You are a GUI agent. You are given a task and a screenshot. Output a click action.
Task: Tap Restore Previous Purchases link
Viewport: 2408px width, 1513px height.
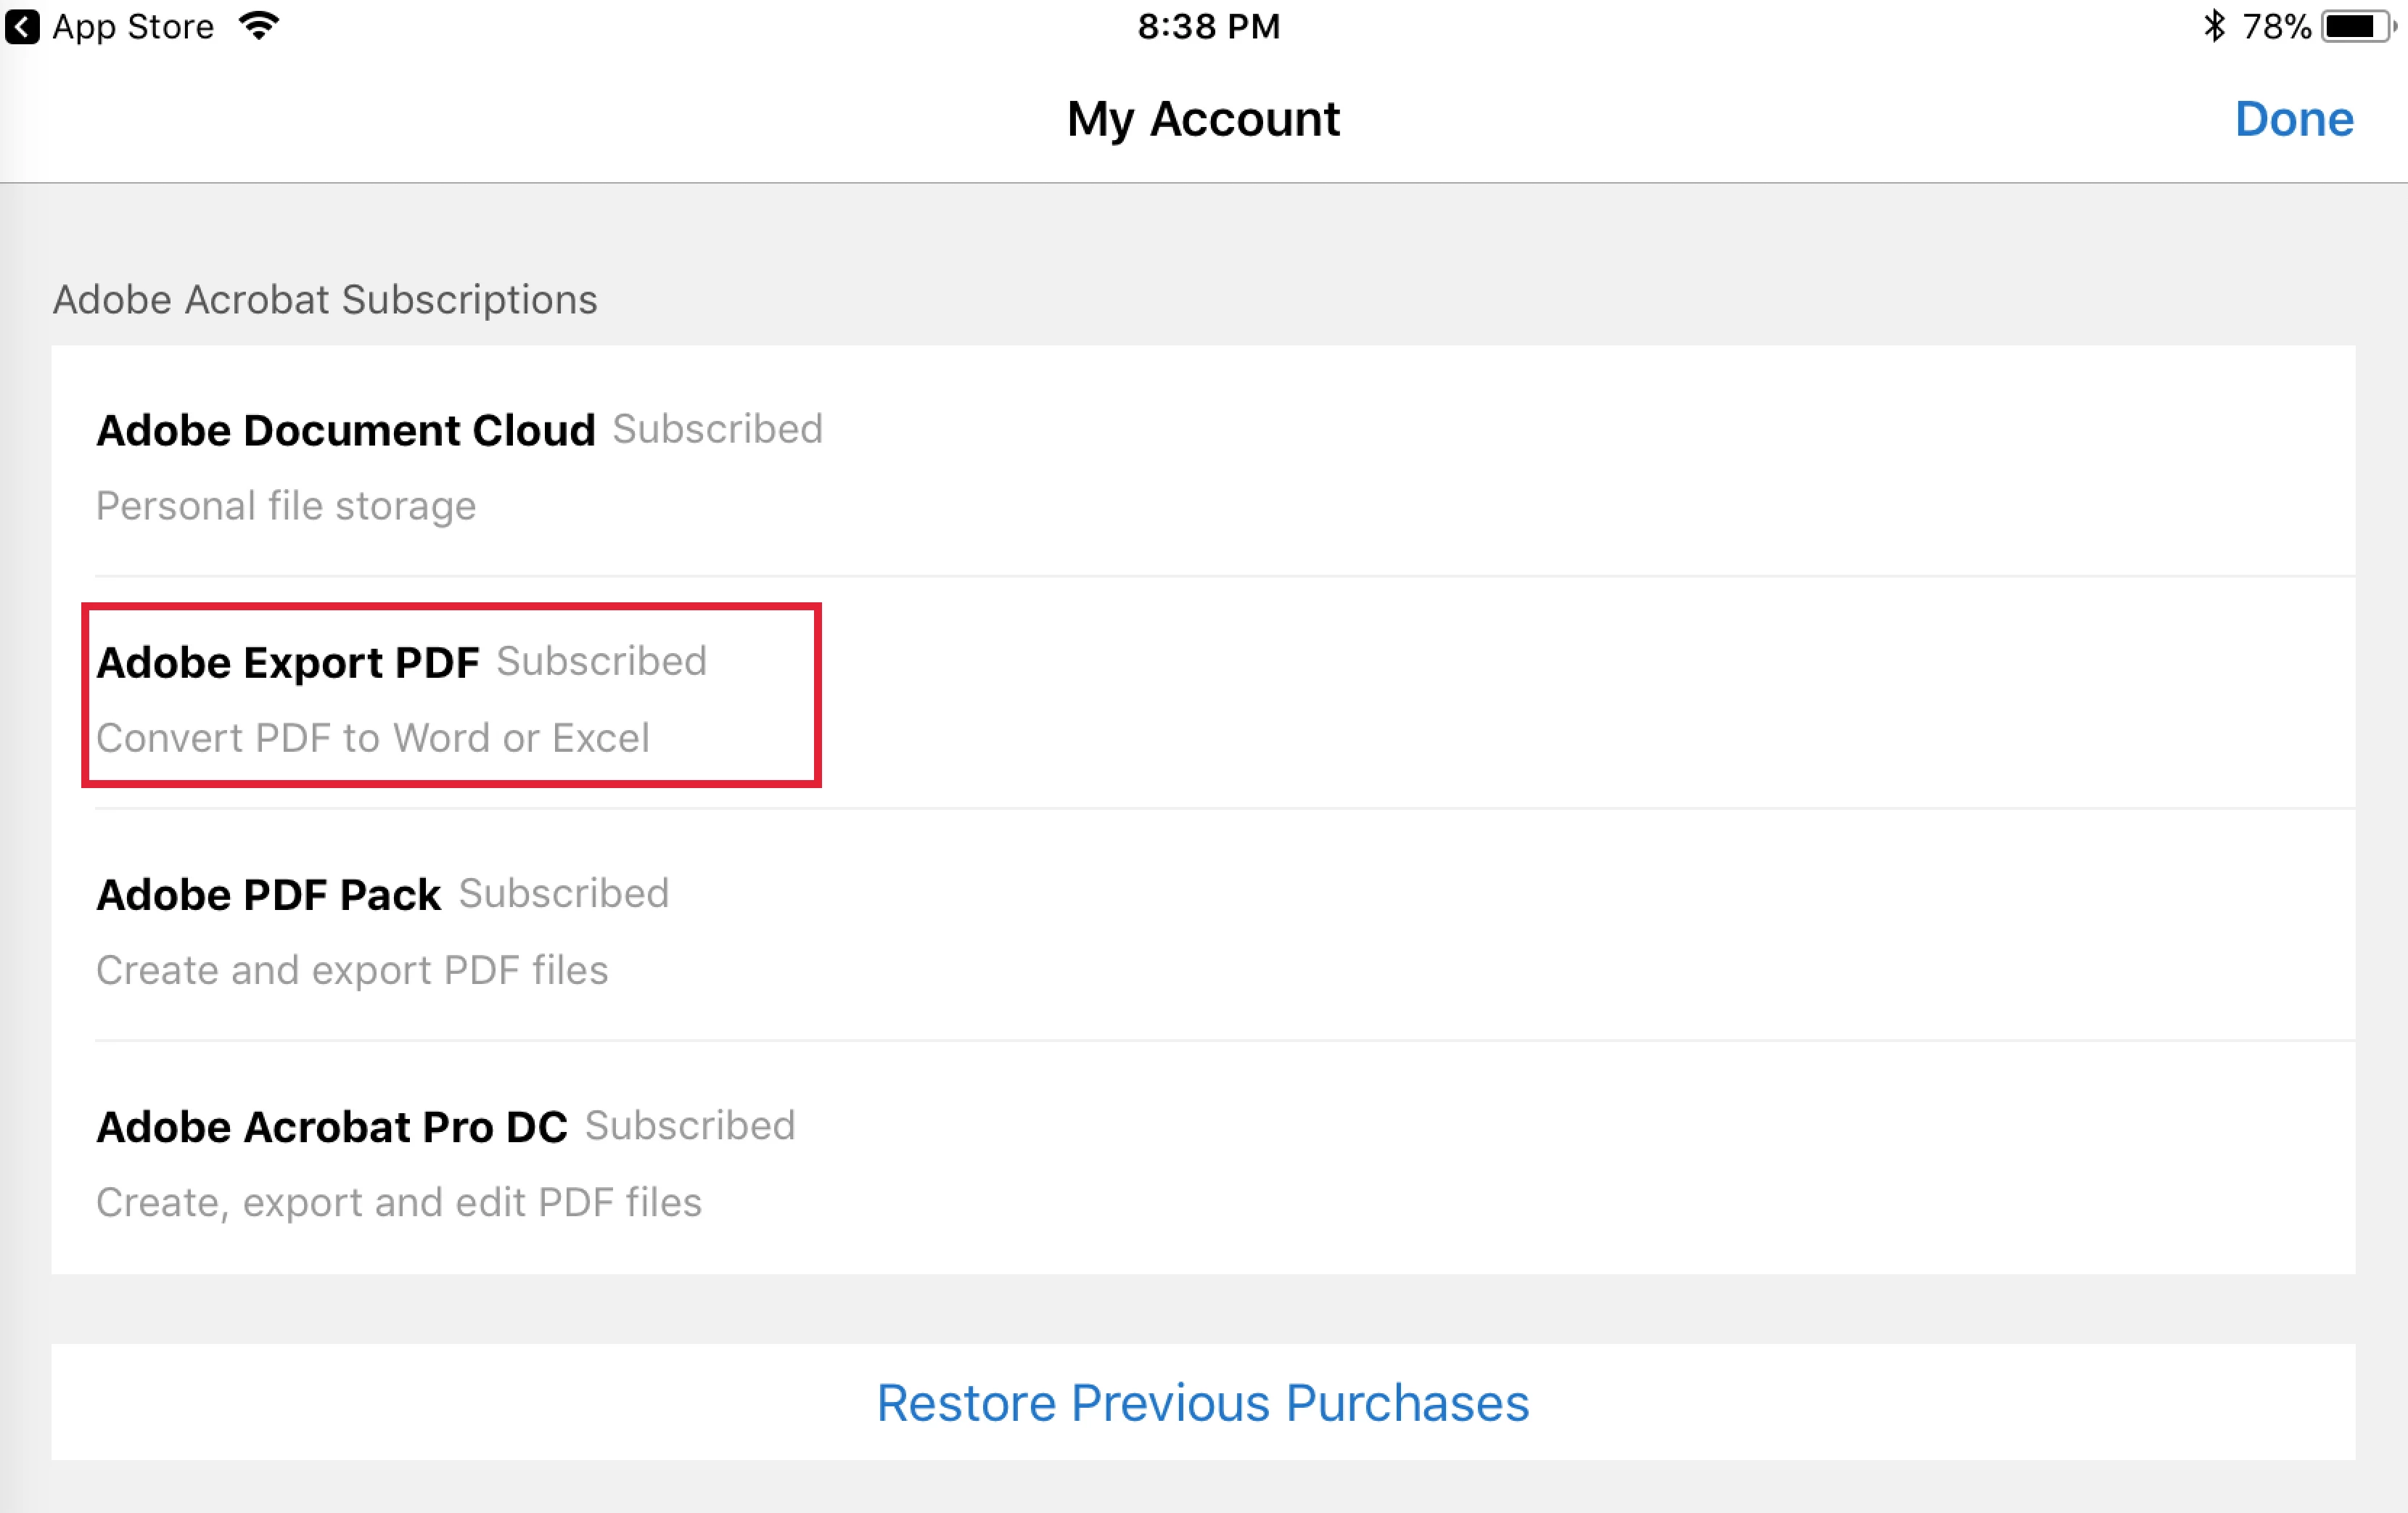[1203, 1402]
